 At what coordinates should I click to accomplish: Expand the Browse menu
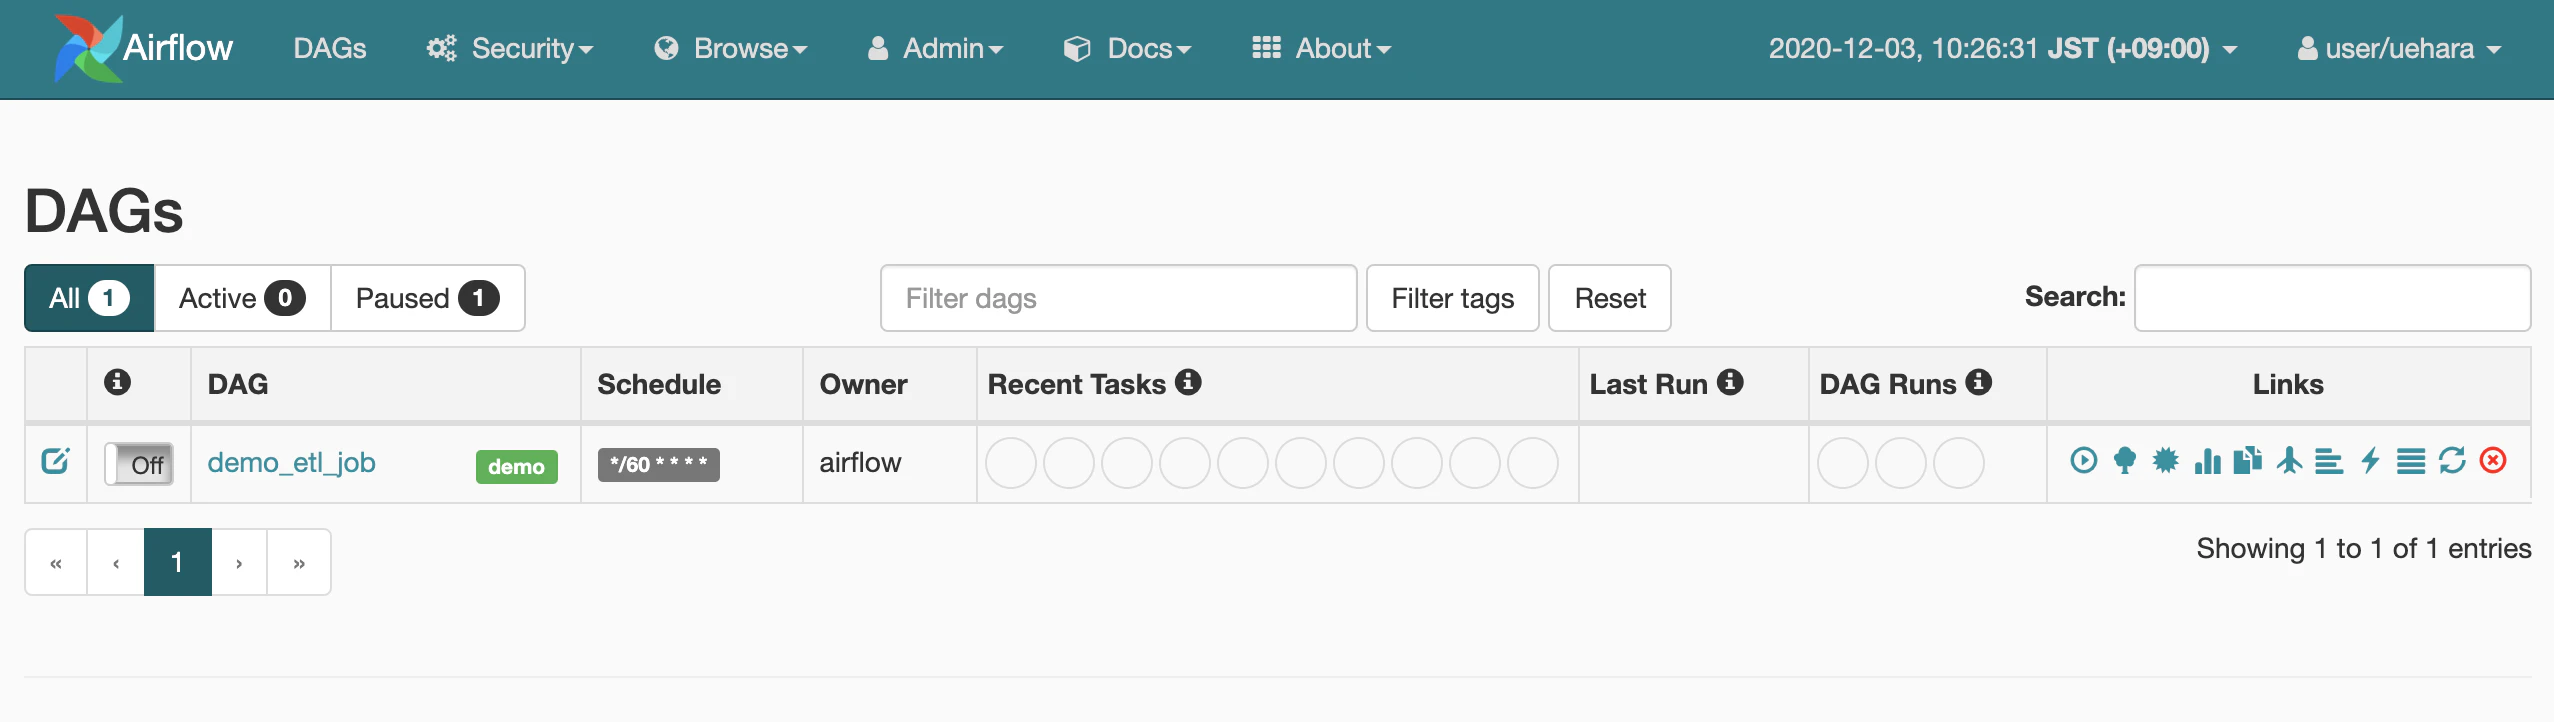(x=730, y=48)
